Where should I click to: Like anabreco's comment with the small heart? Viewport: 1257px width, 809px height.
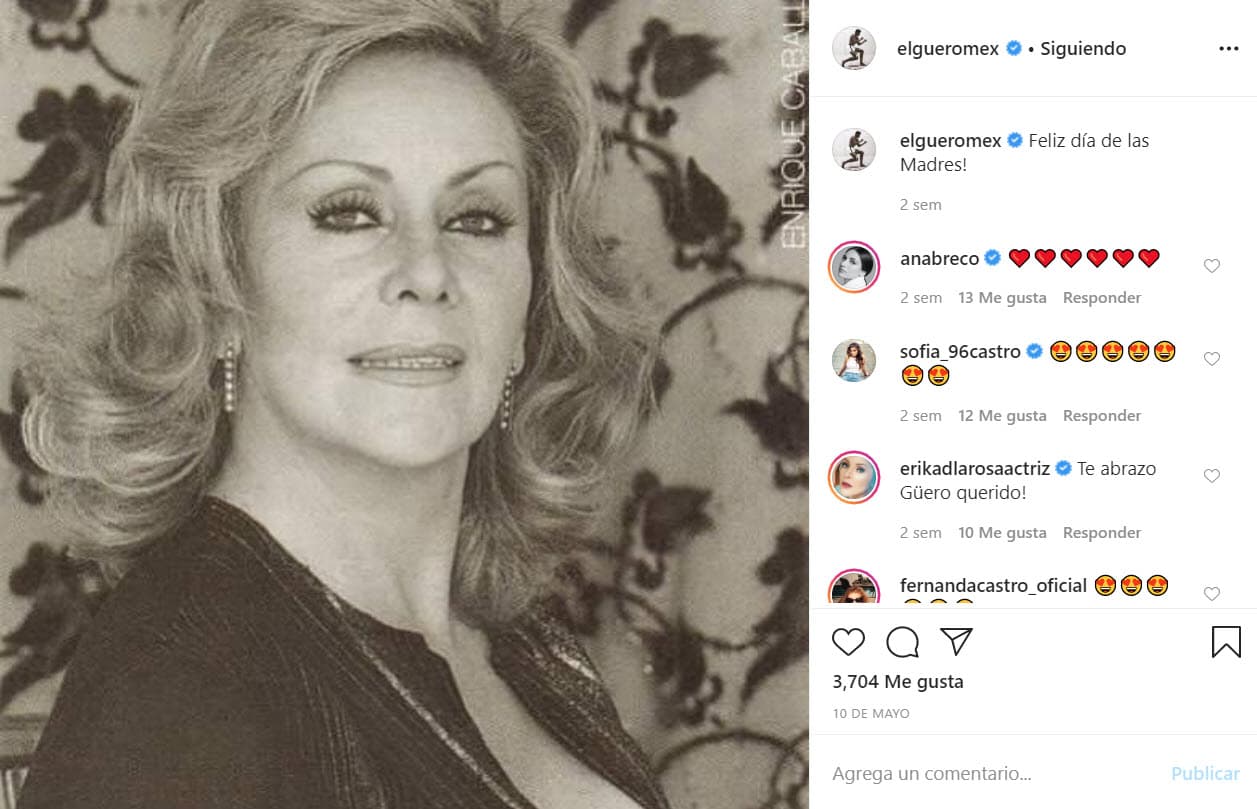pyautogui.click(x=1211, y=266)
